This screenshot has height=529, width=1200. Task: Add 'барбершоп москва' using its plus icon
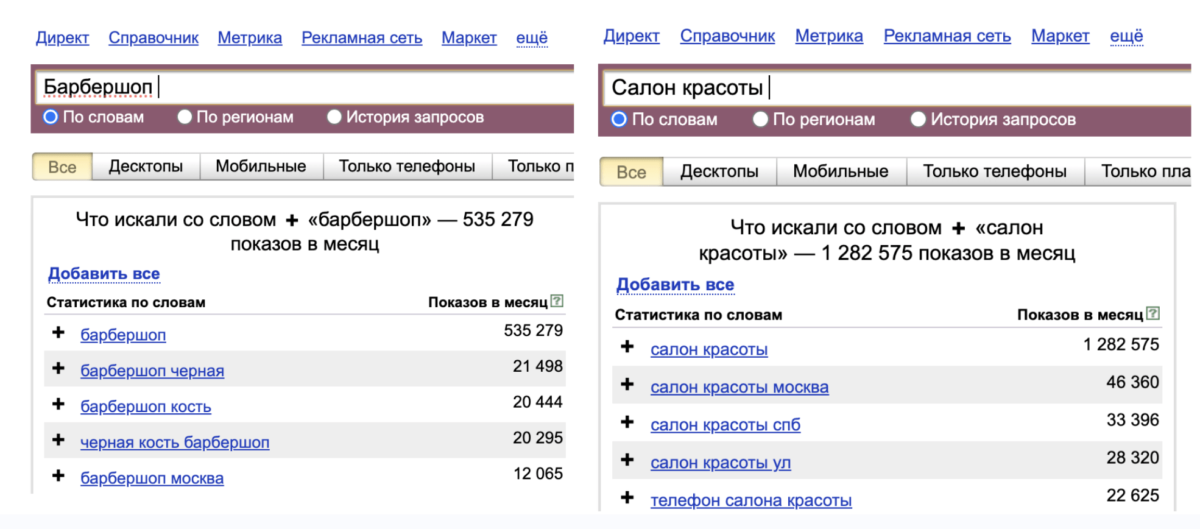click(58, 476)
